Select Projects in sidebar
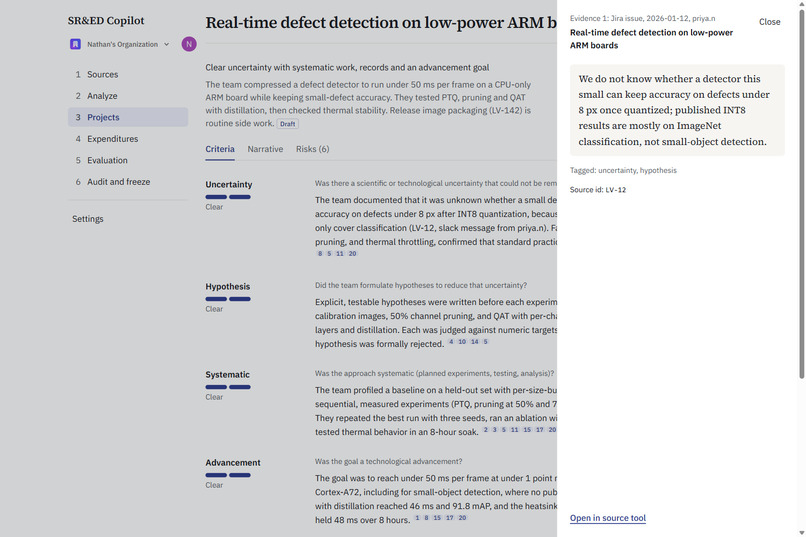The height and width of the screenshot is (537, 806). point(128,117)
